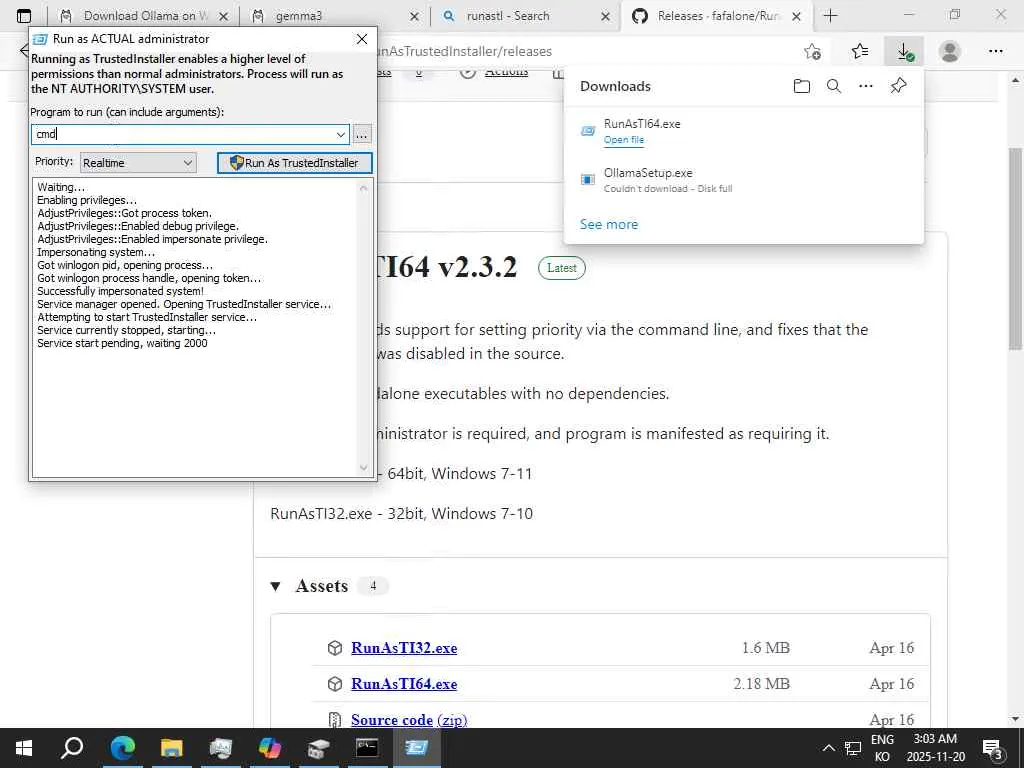Open File Explorer from the taskbar
Viewport: 1024px width, 768px height.
click(x=171, y=748)
